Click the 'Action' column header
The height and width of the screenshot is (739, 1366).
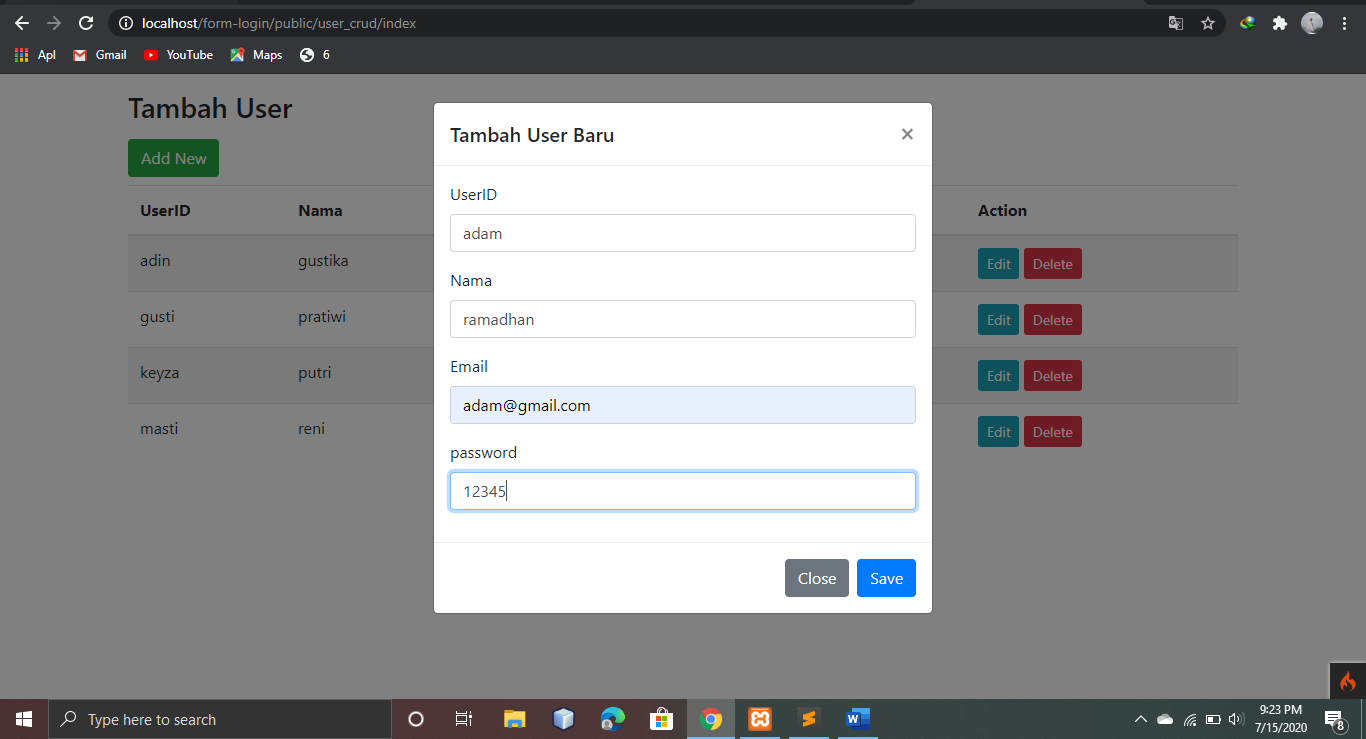(x=1002, y=211)
